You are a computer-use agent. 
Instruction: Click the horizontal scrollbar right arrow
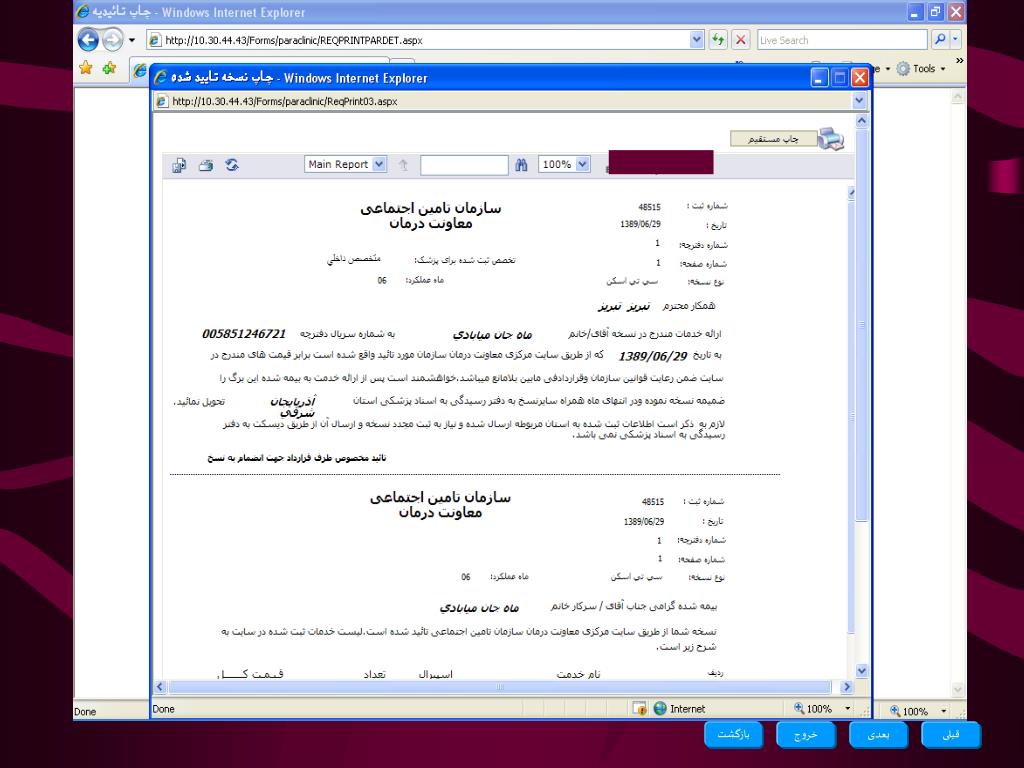(x=847, y=687)
